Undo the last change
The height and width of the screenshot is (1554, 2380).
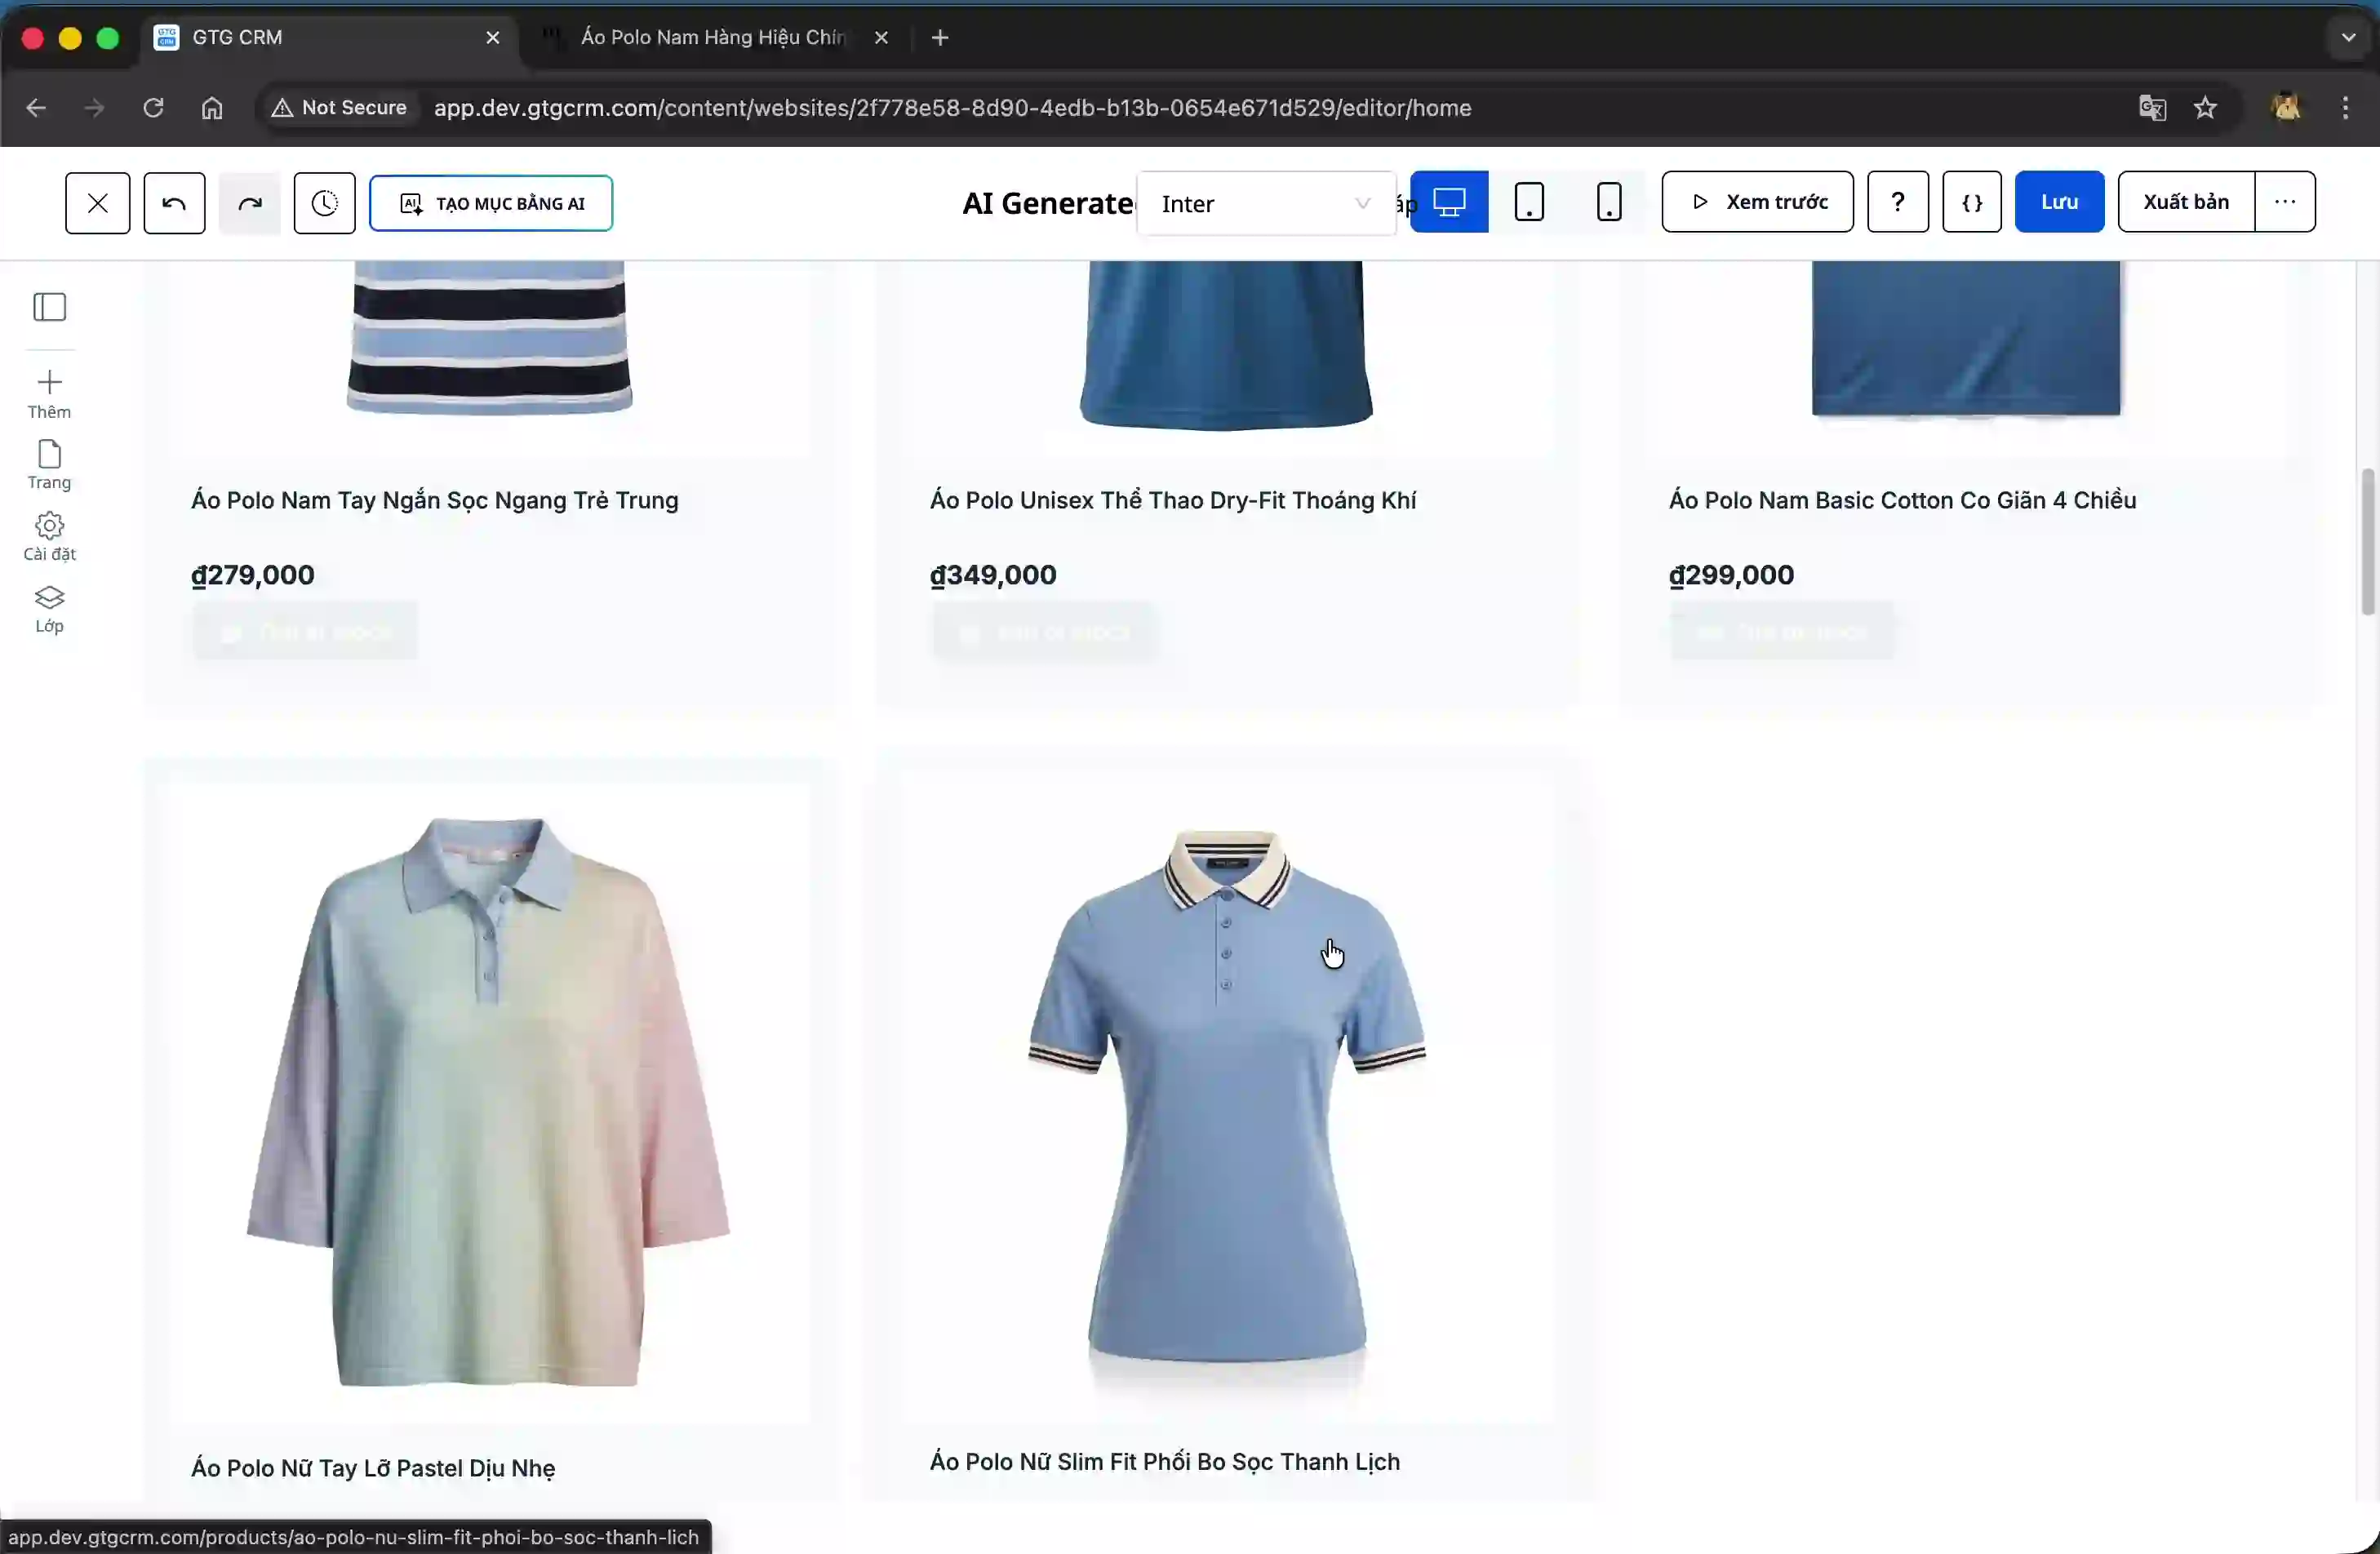(x=173, y=202)
